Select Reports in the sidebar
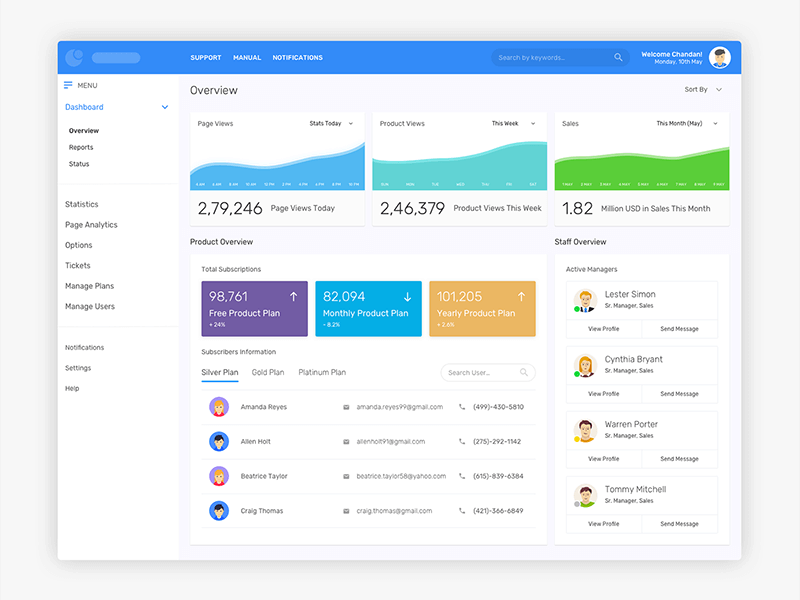 [81, 147]
